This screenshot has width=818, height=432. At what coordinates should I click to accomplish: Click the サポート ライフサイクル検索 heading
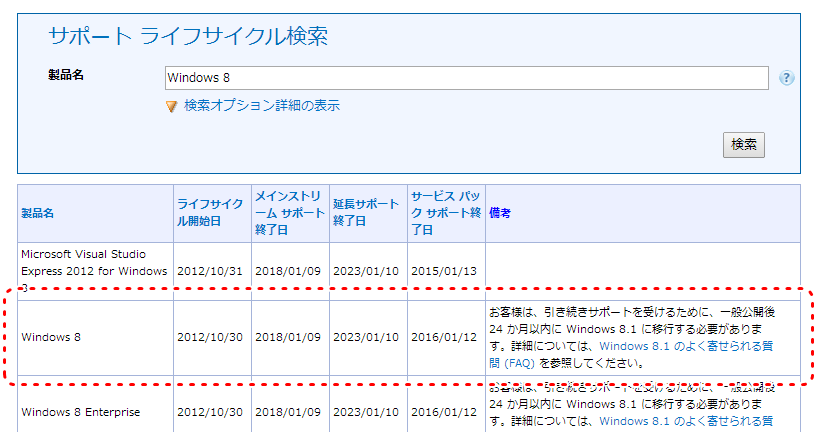(188, 37)
